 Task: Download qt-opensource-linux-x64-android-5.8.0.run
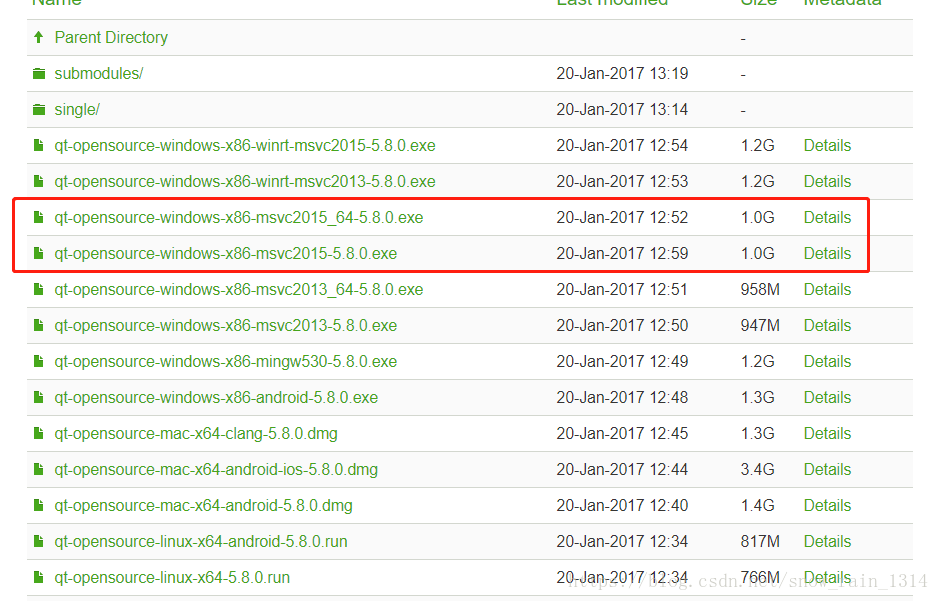pos(201,542)
